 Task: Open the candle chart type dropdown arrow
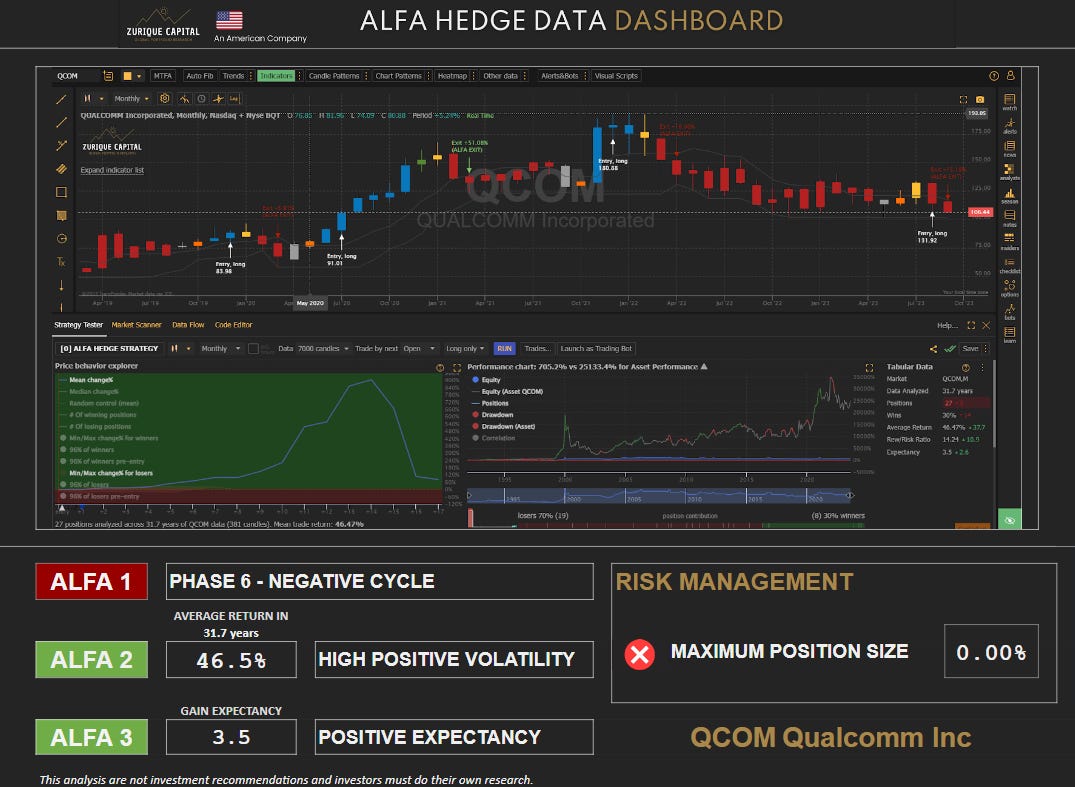pyautogui.click(x=101, y=99)
